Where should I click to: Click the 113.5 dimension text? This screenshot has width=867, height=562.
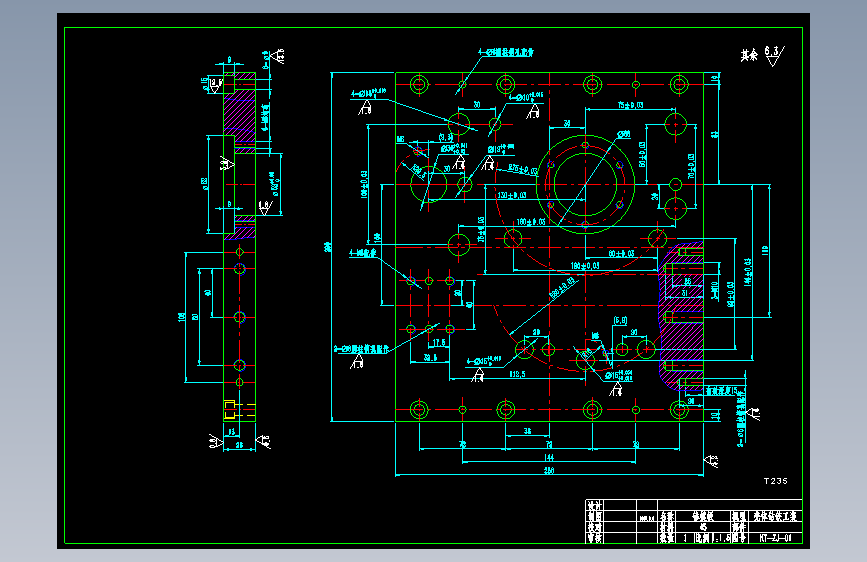click(517, 374)
